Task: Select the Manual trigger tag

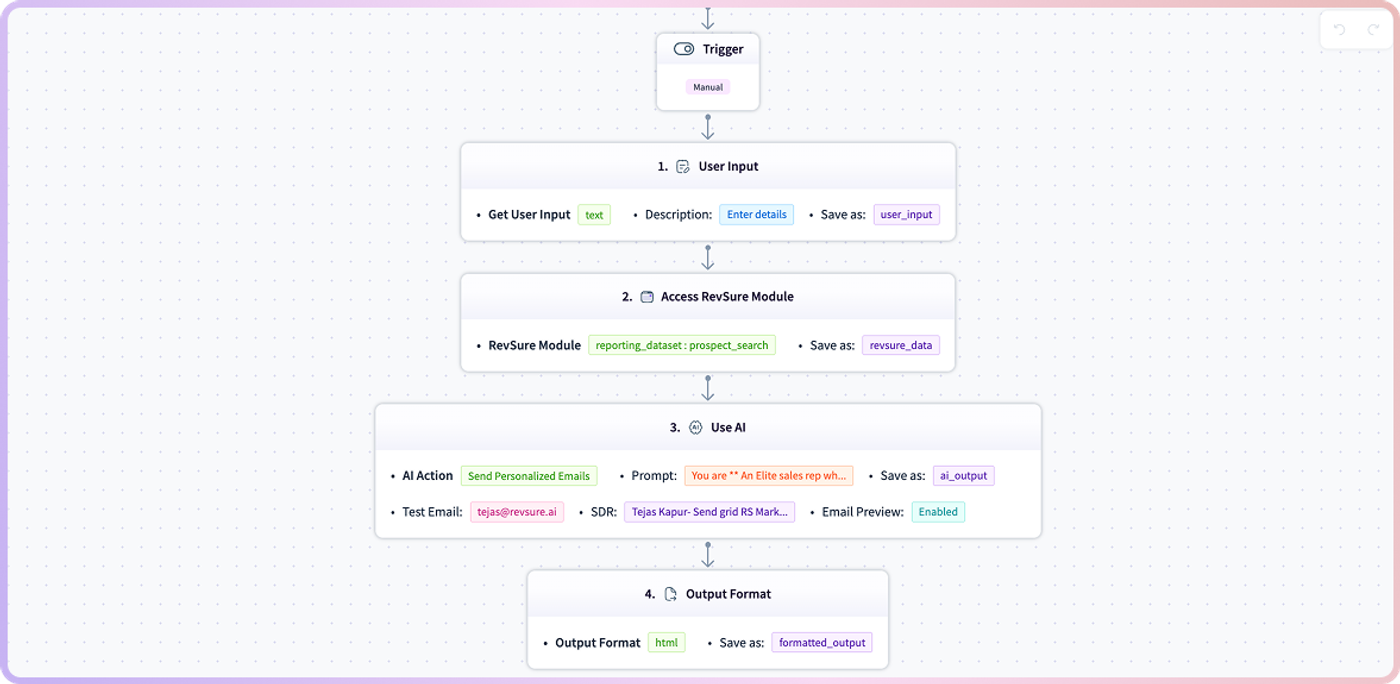Action: click(x=708, y=87)
